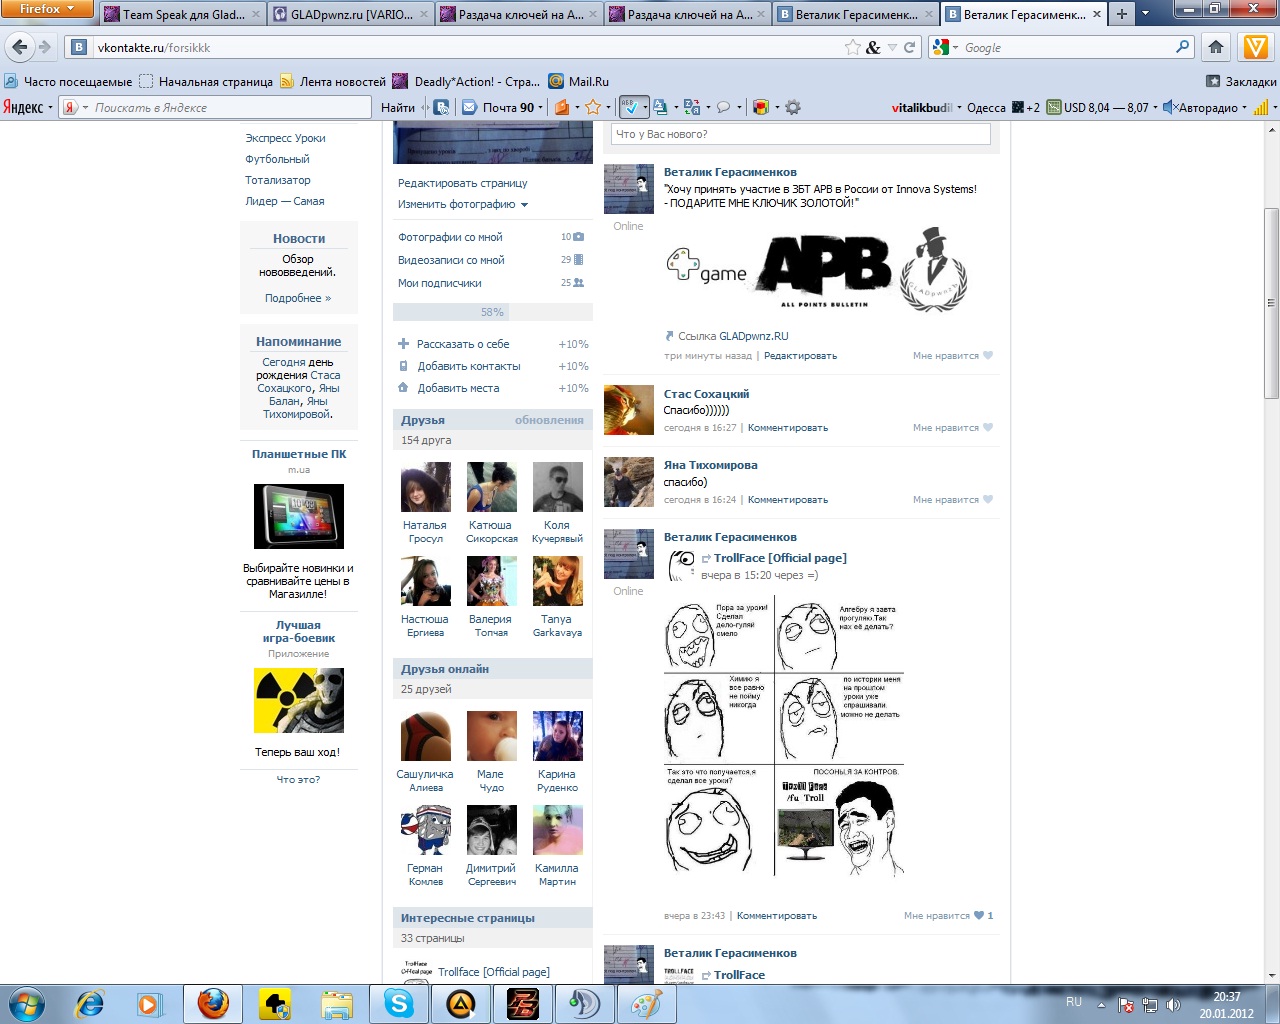This screenshot has width=1280, height=1024.
Task: Open TeamSpeak from the taskbar
Action: [585, 1003]
